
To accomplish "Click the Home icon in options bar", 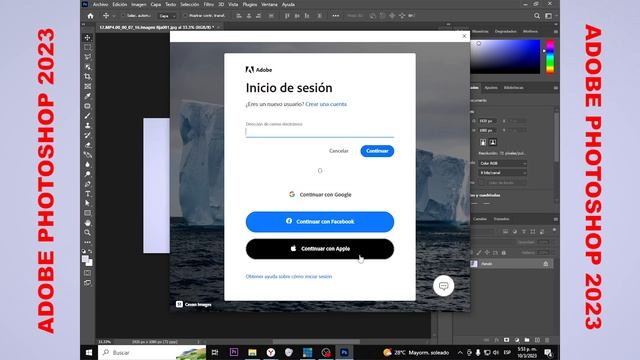I will tap(91, 16).
